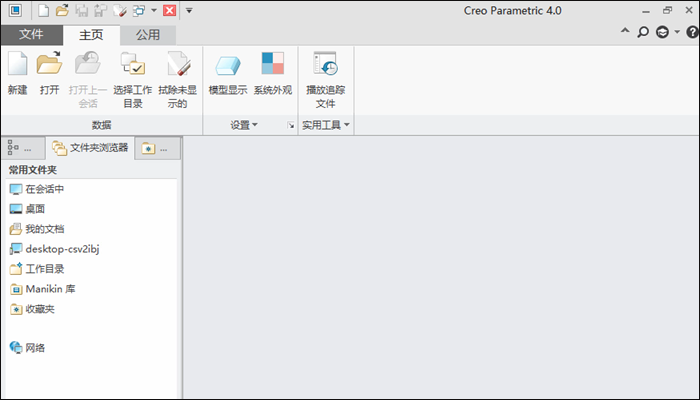Click the 拭除未显示的 ribbon button
The width and height of the screenshot is (700, 400).
pos(178,79)
